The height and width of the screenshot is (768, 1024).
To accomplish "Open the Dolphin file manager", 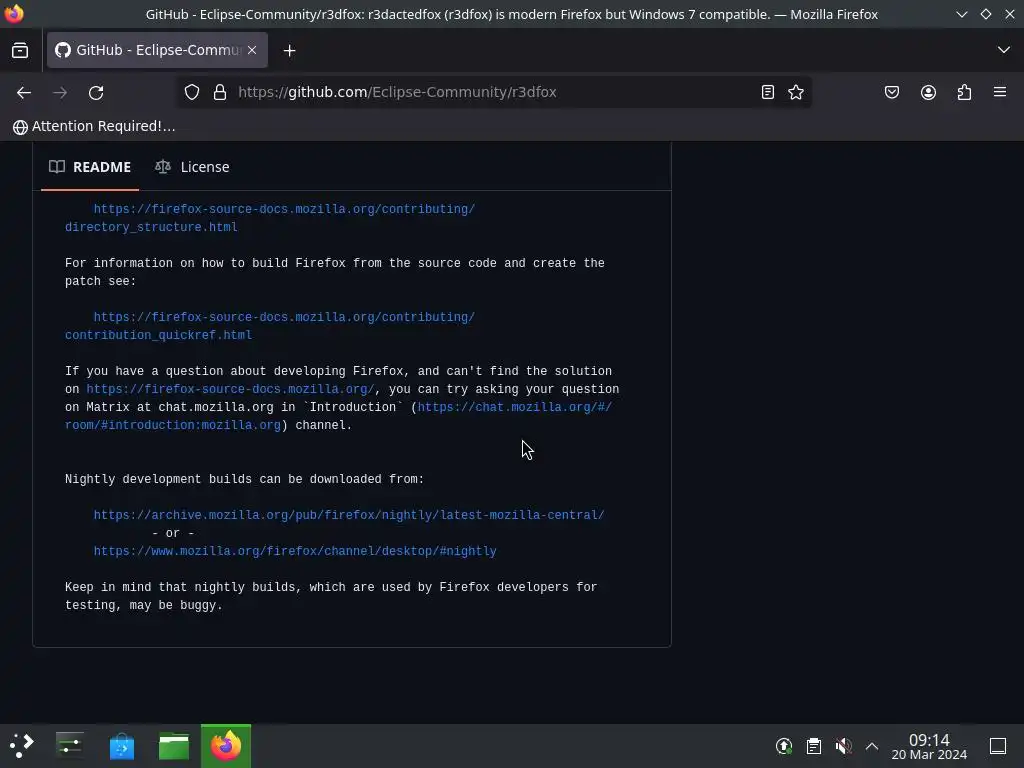I will (x=174, y=746).
